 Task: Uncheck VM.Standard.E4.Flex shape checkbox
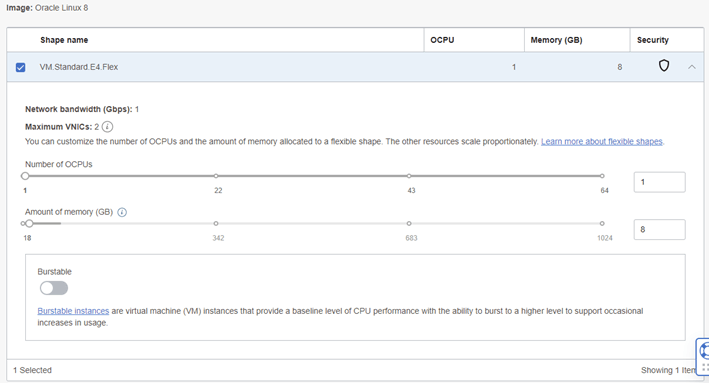pyautogui.click(x=20, y=67)
